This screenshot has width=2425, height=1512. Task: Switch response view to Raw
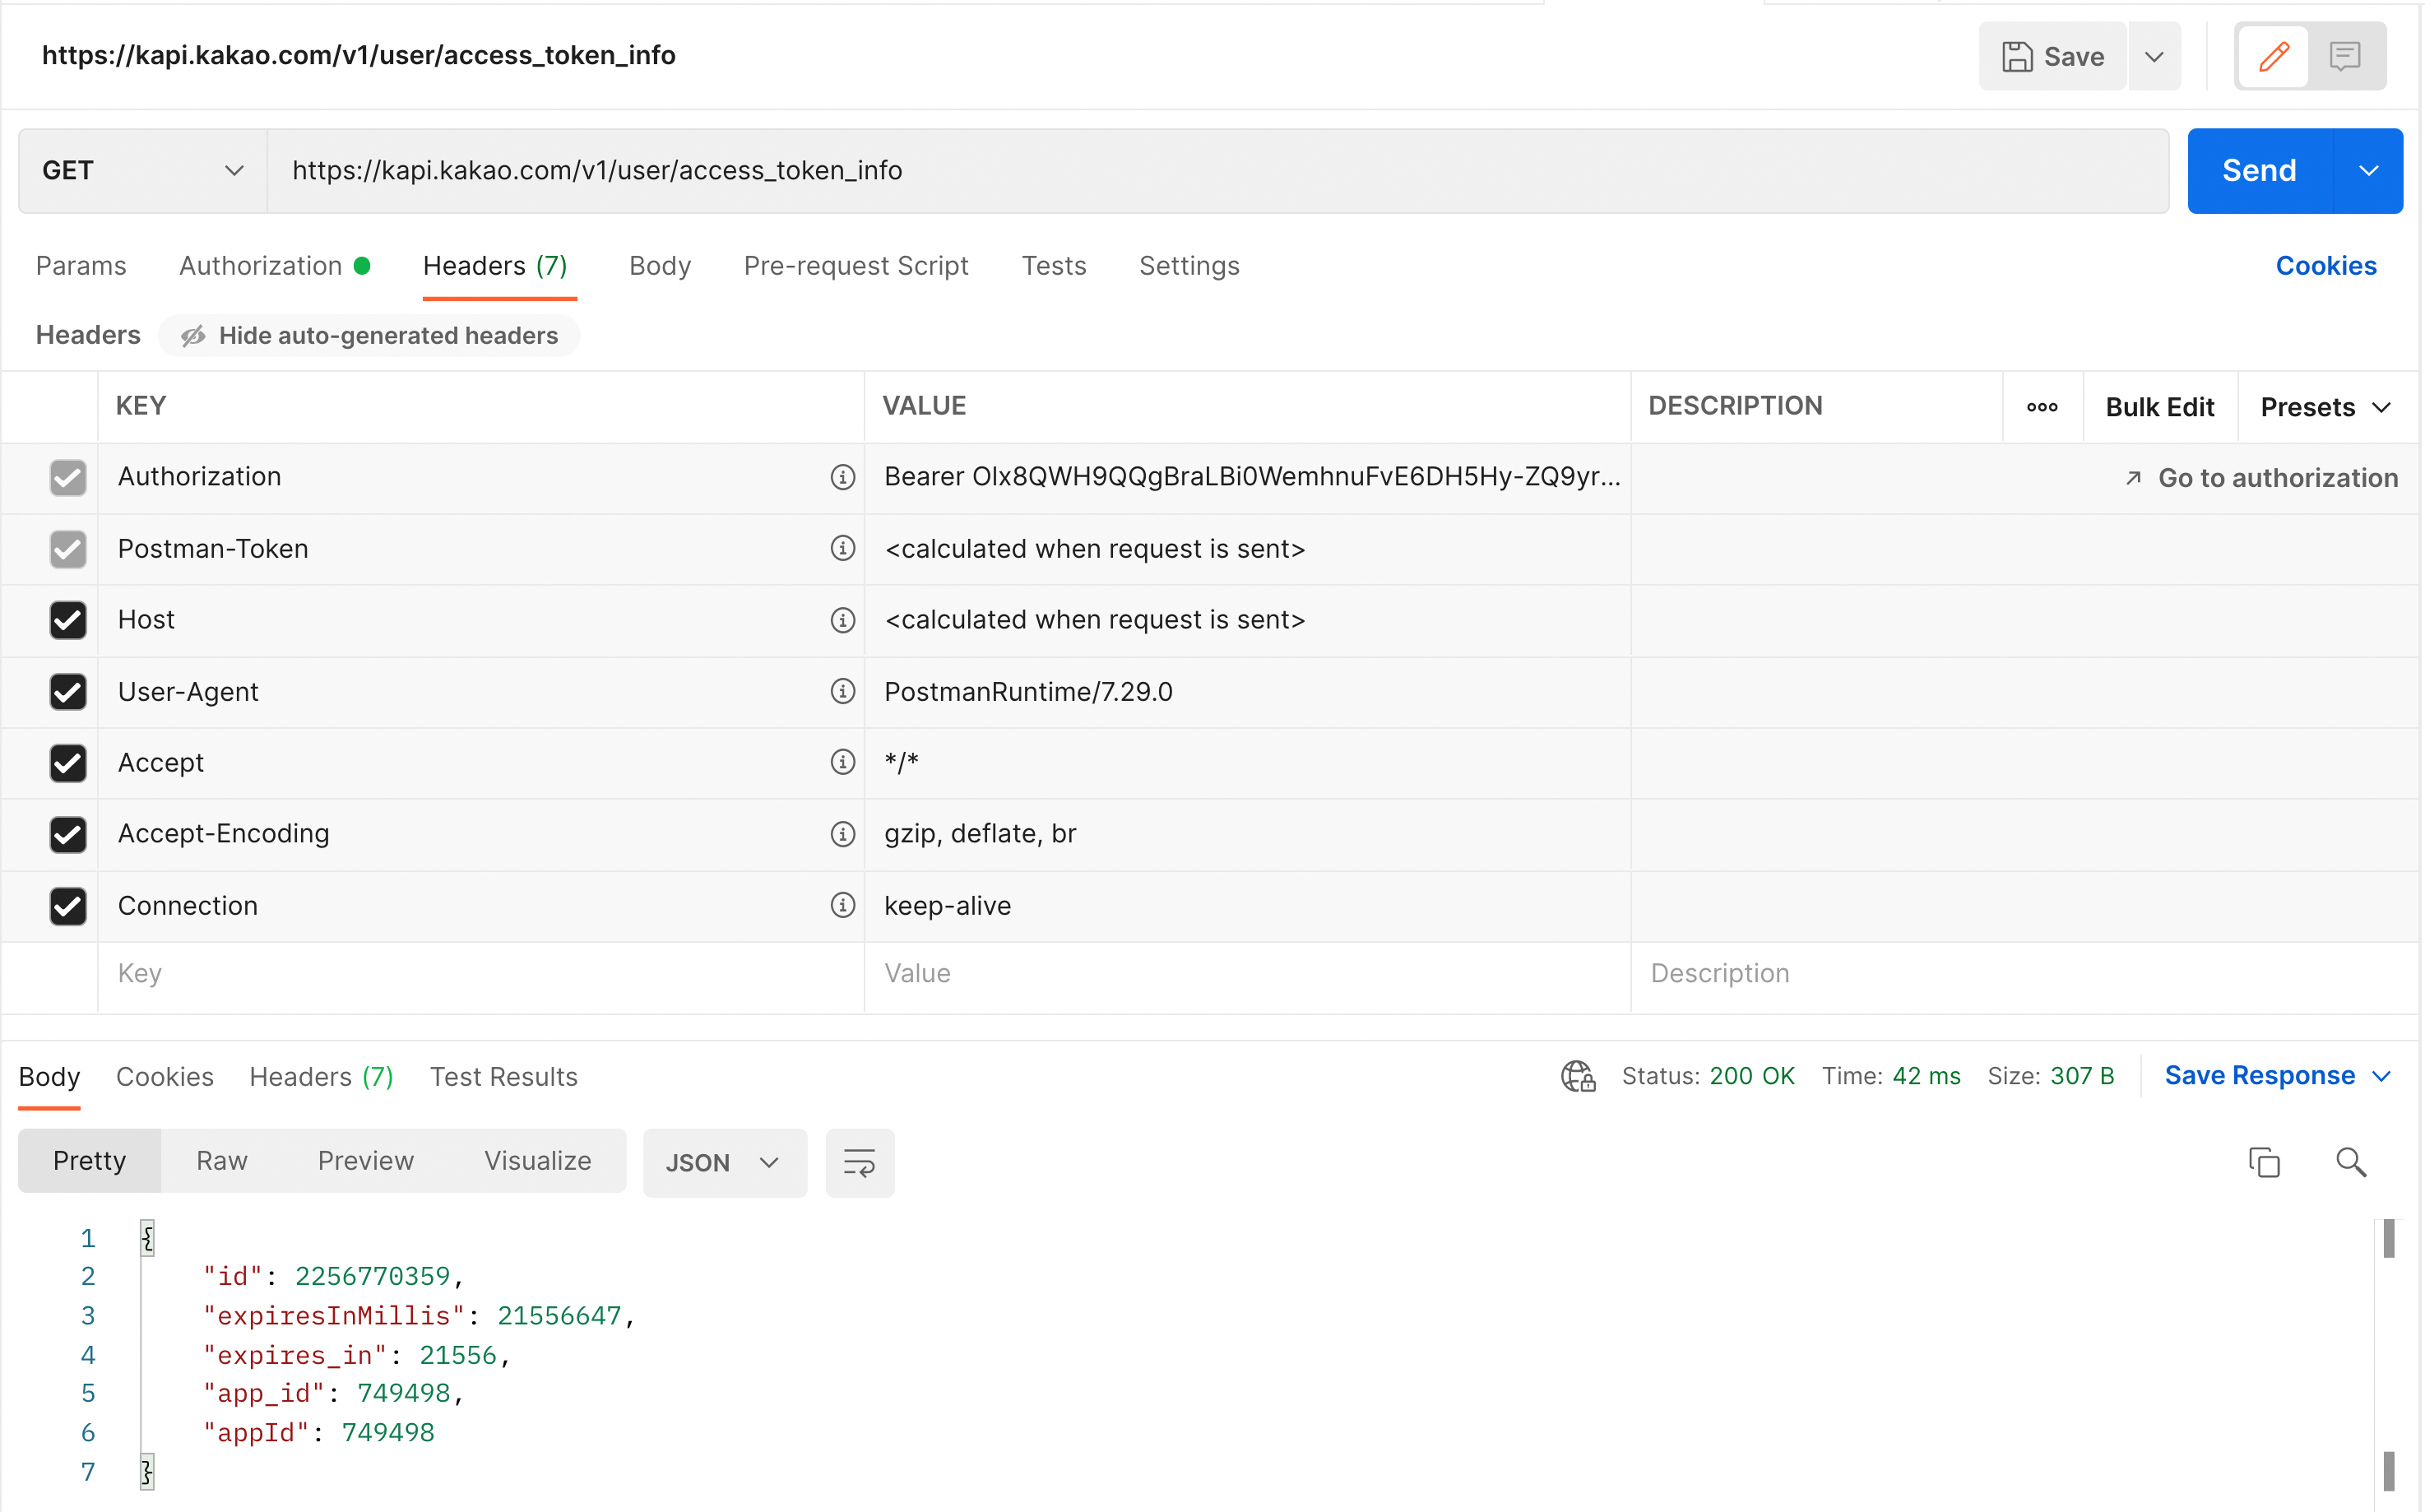pyautogui.click(x=222, y=1161)
